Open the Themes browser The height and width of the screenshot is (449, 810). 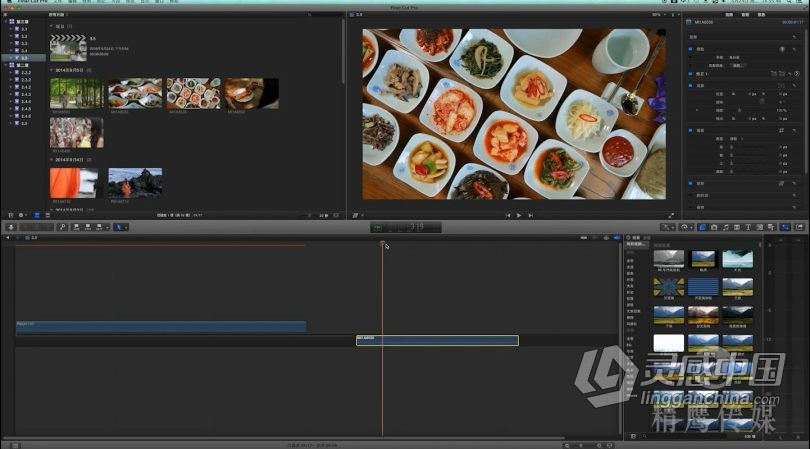tap(771, 227)
